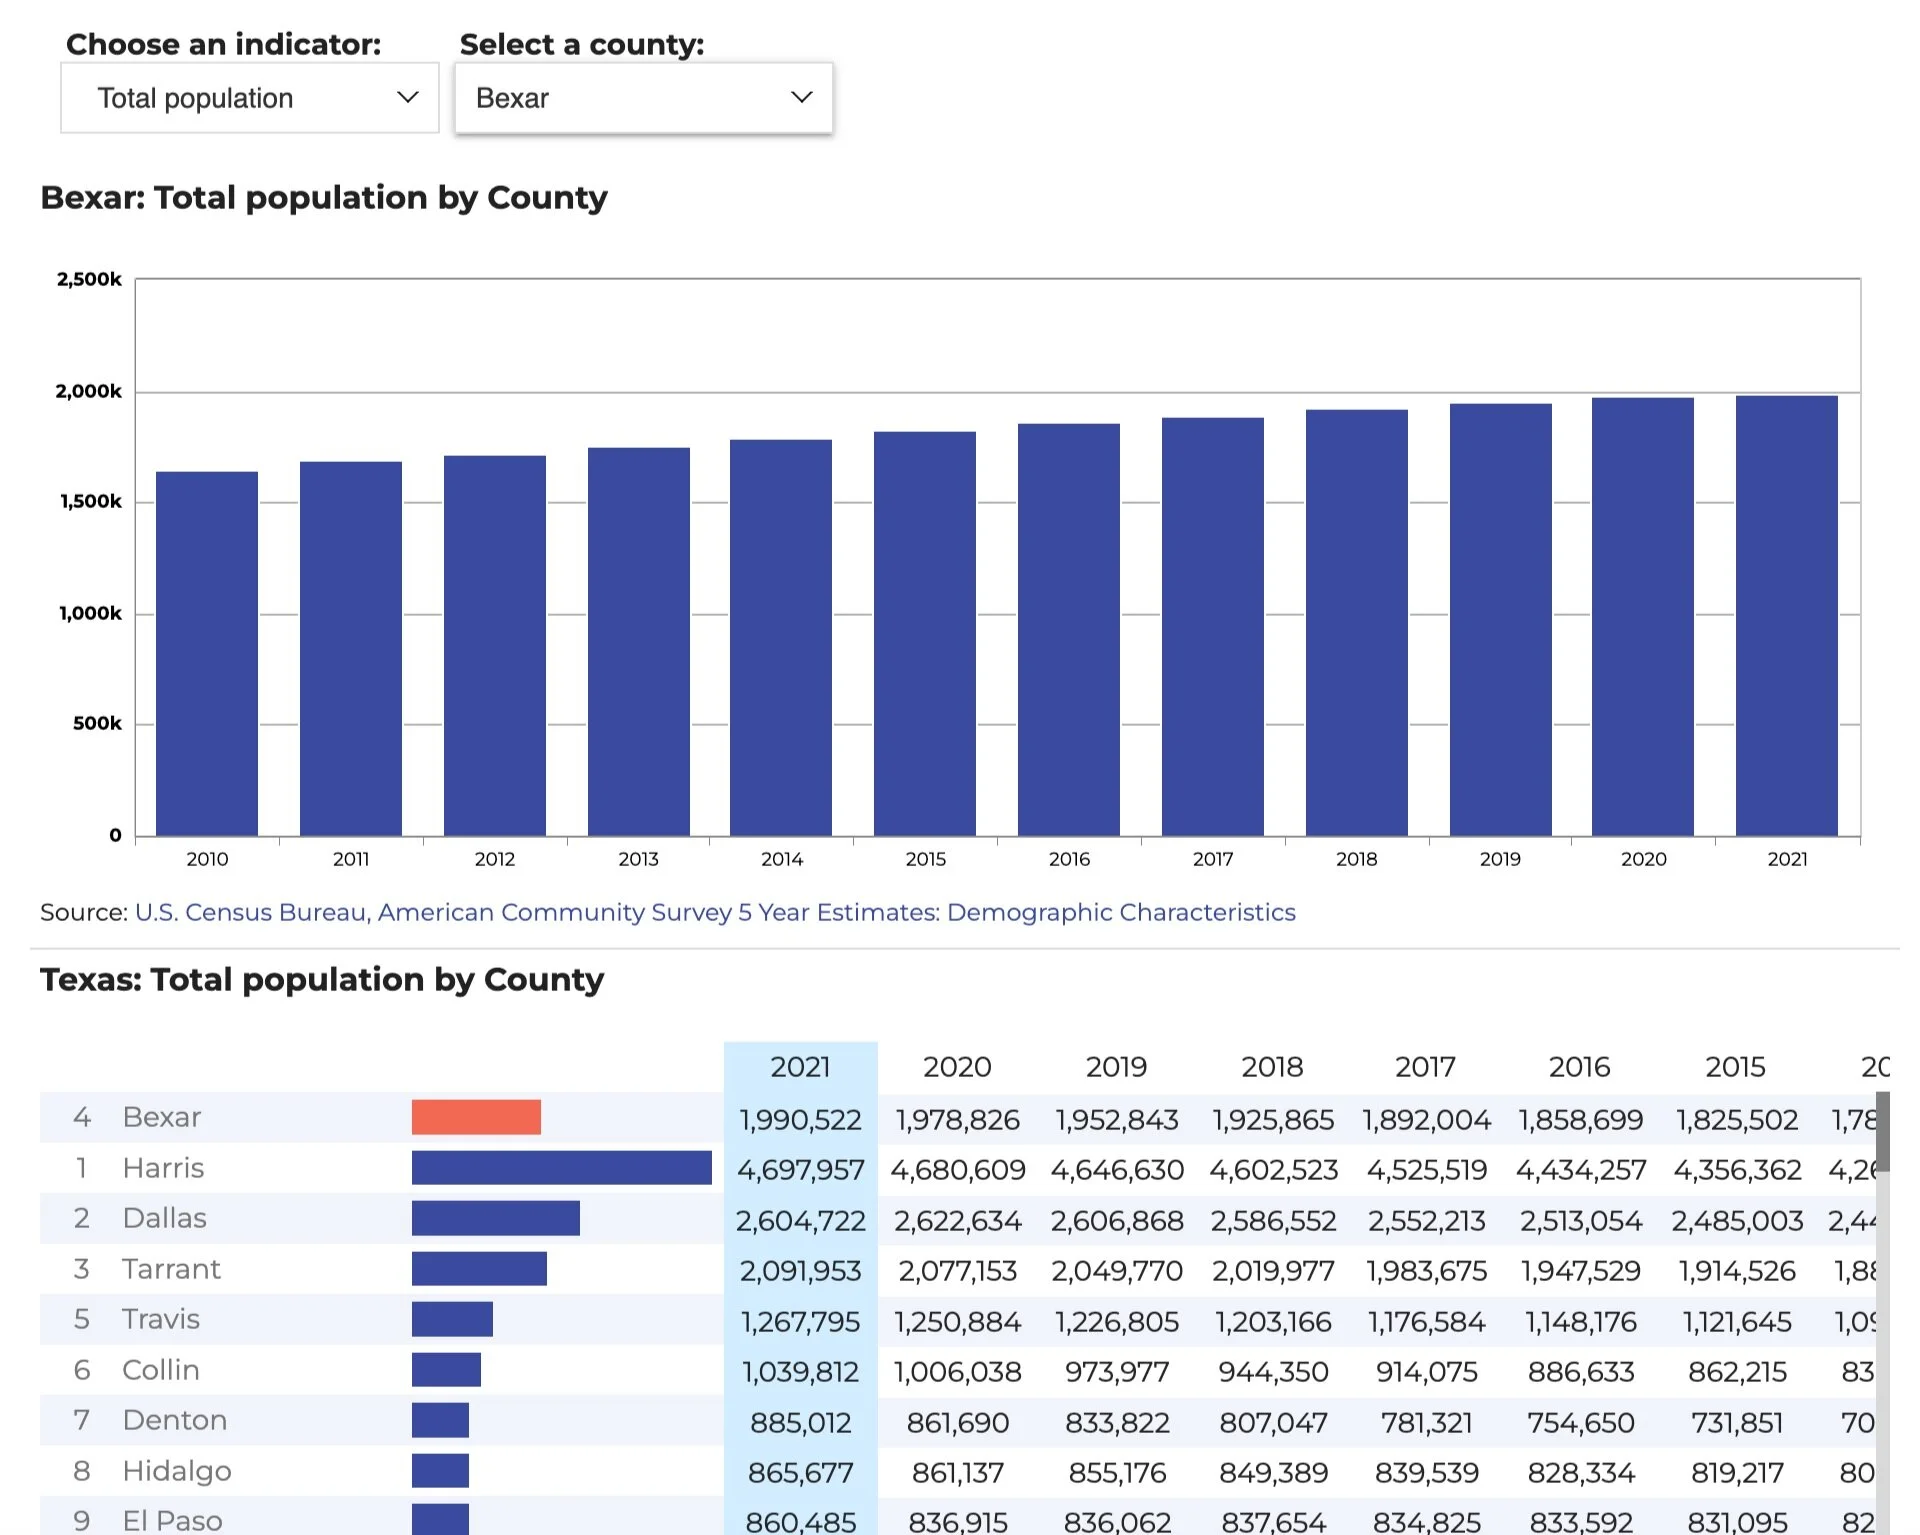The image size is (1920, 1535).
Task: Click the Tarrant county name
Action: (171, 1269)
